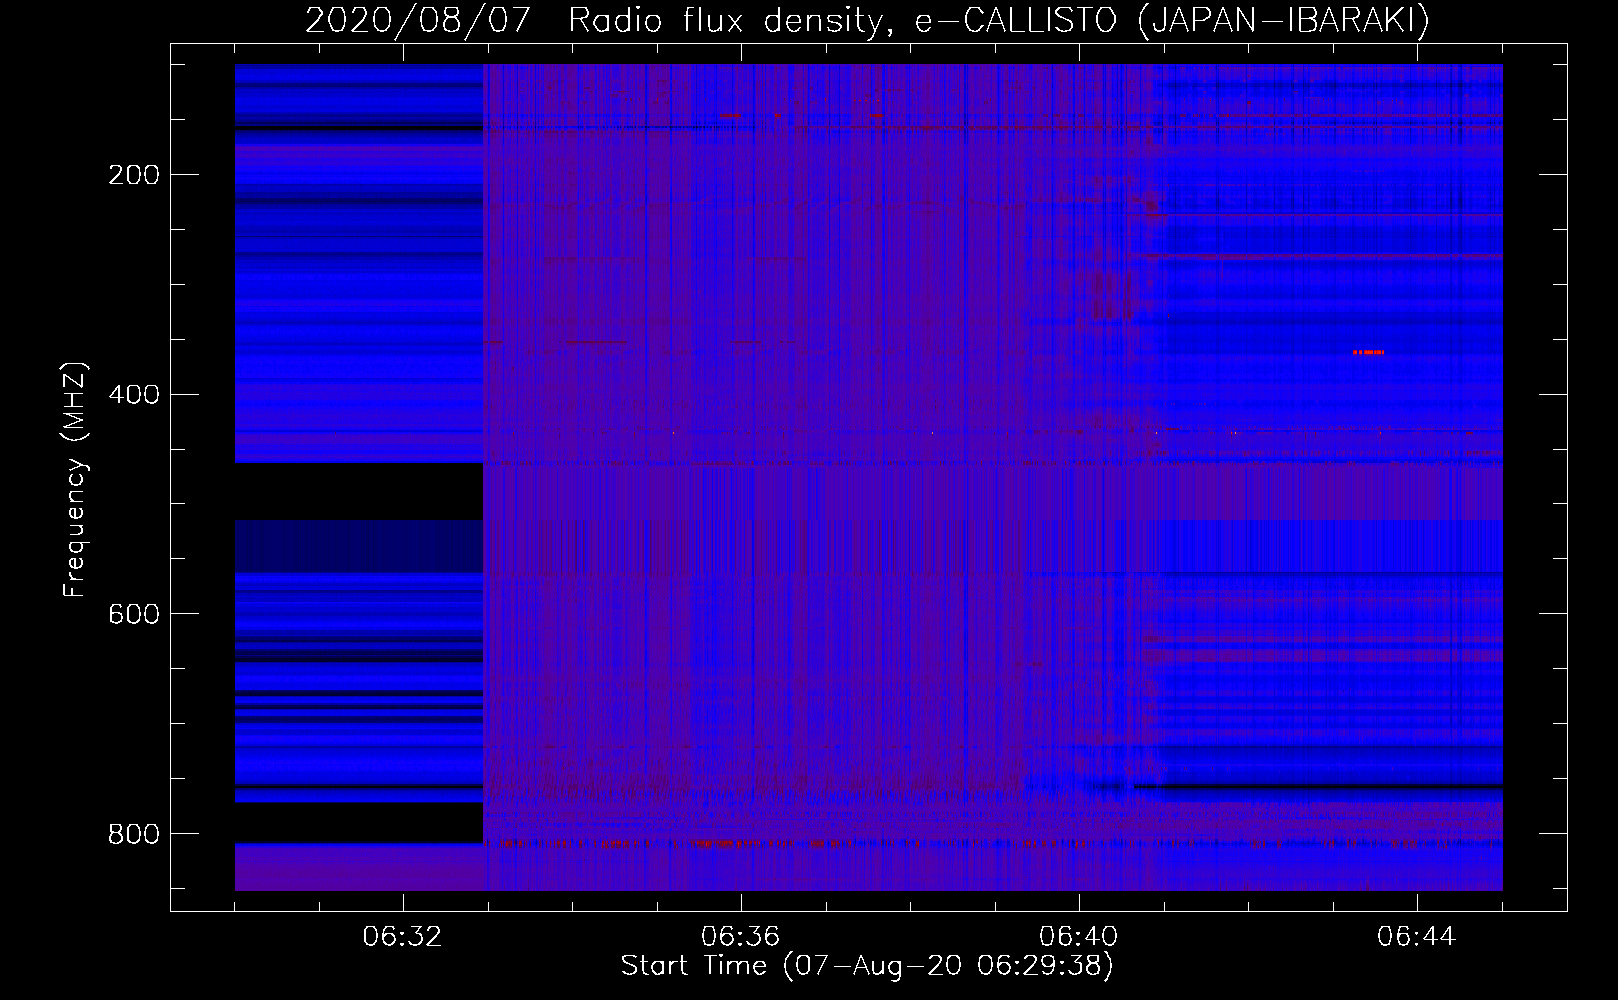1618x1000 pixels.
Task: Click the 06:44 time tick label
Action: point(1417,937)
